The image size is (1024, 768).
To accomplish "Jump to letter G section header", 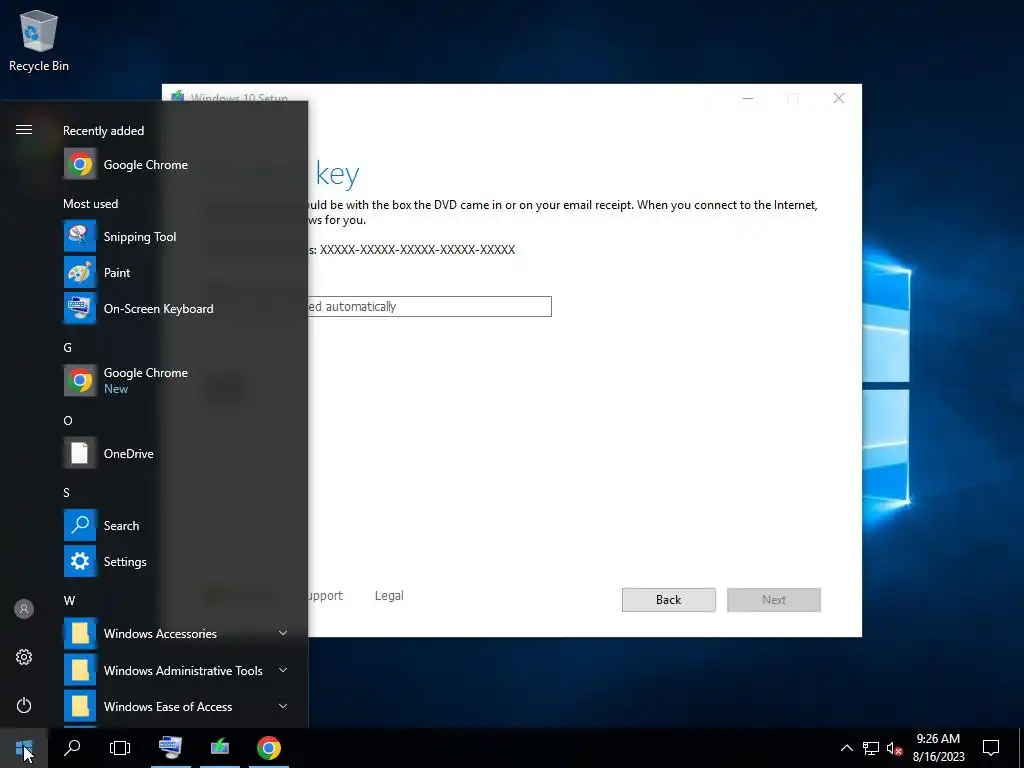I will (67, 347).
